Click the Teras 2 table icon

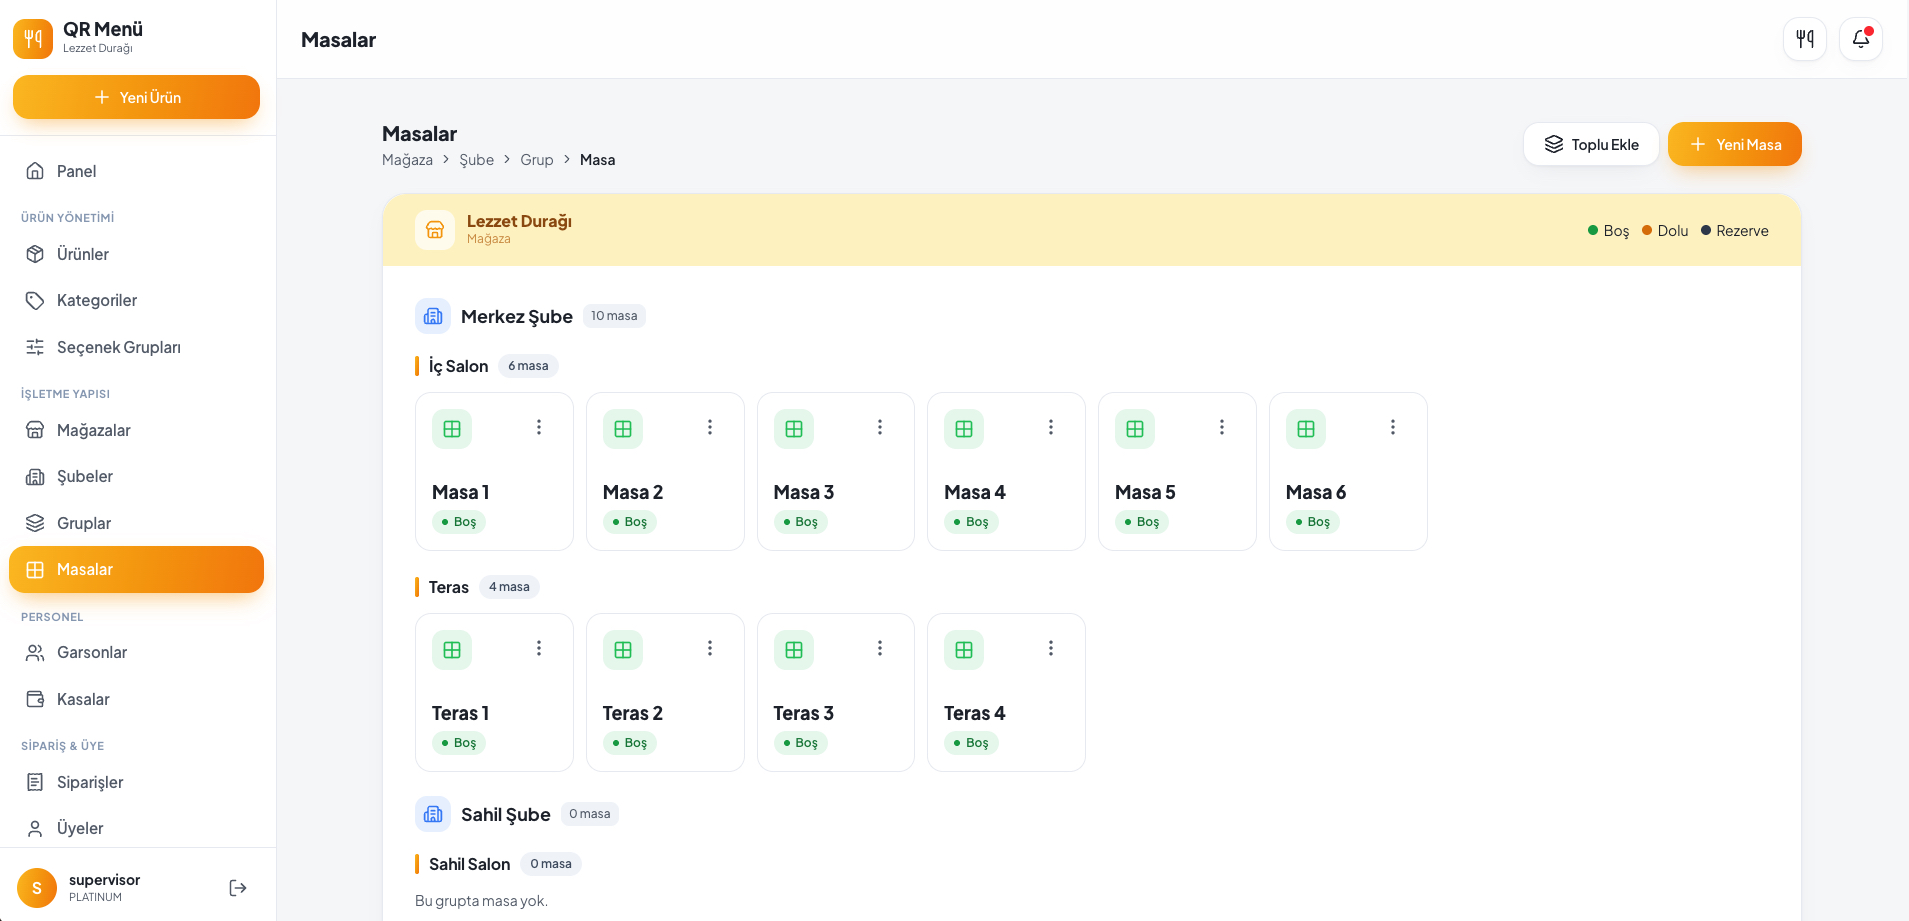623,650
